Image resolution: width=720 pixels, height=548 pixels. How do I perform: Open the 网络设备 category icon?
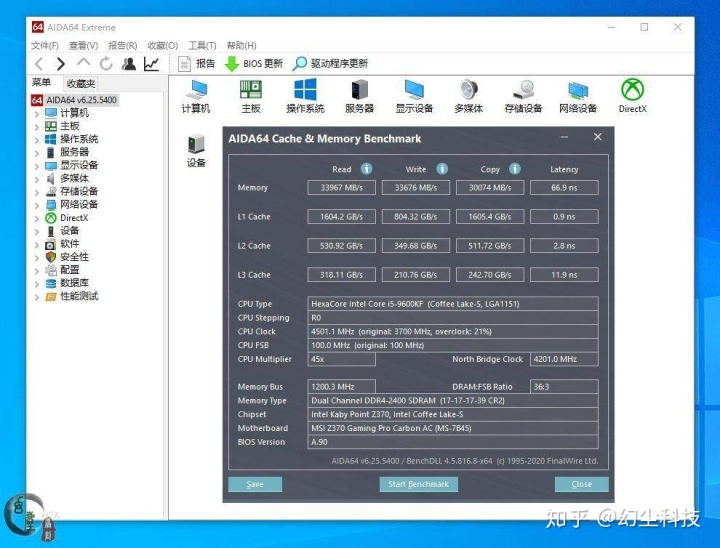click(578, 96)
